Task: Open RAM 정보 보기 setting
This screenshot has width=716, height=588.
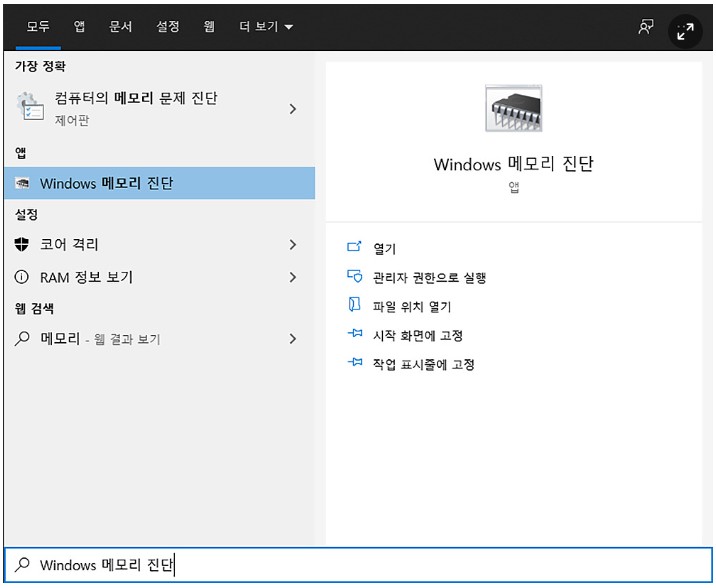Action: [x=159, y=277]
